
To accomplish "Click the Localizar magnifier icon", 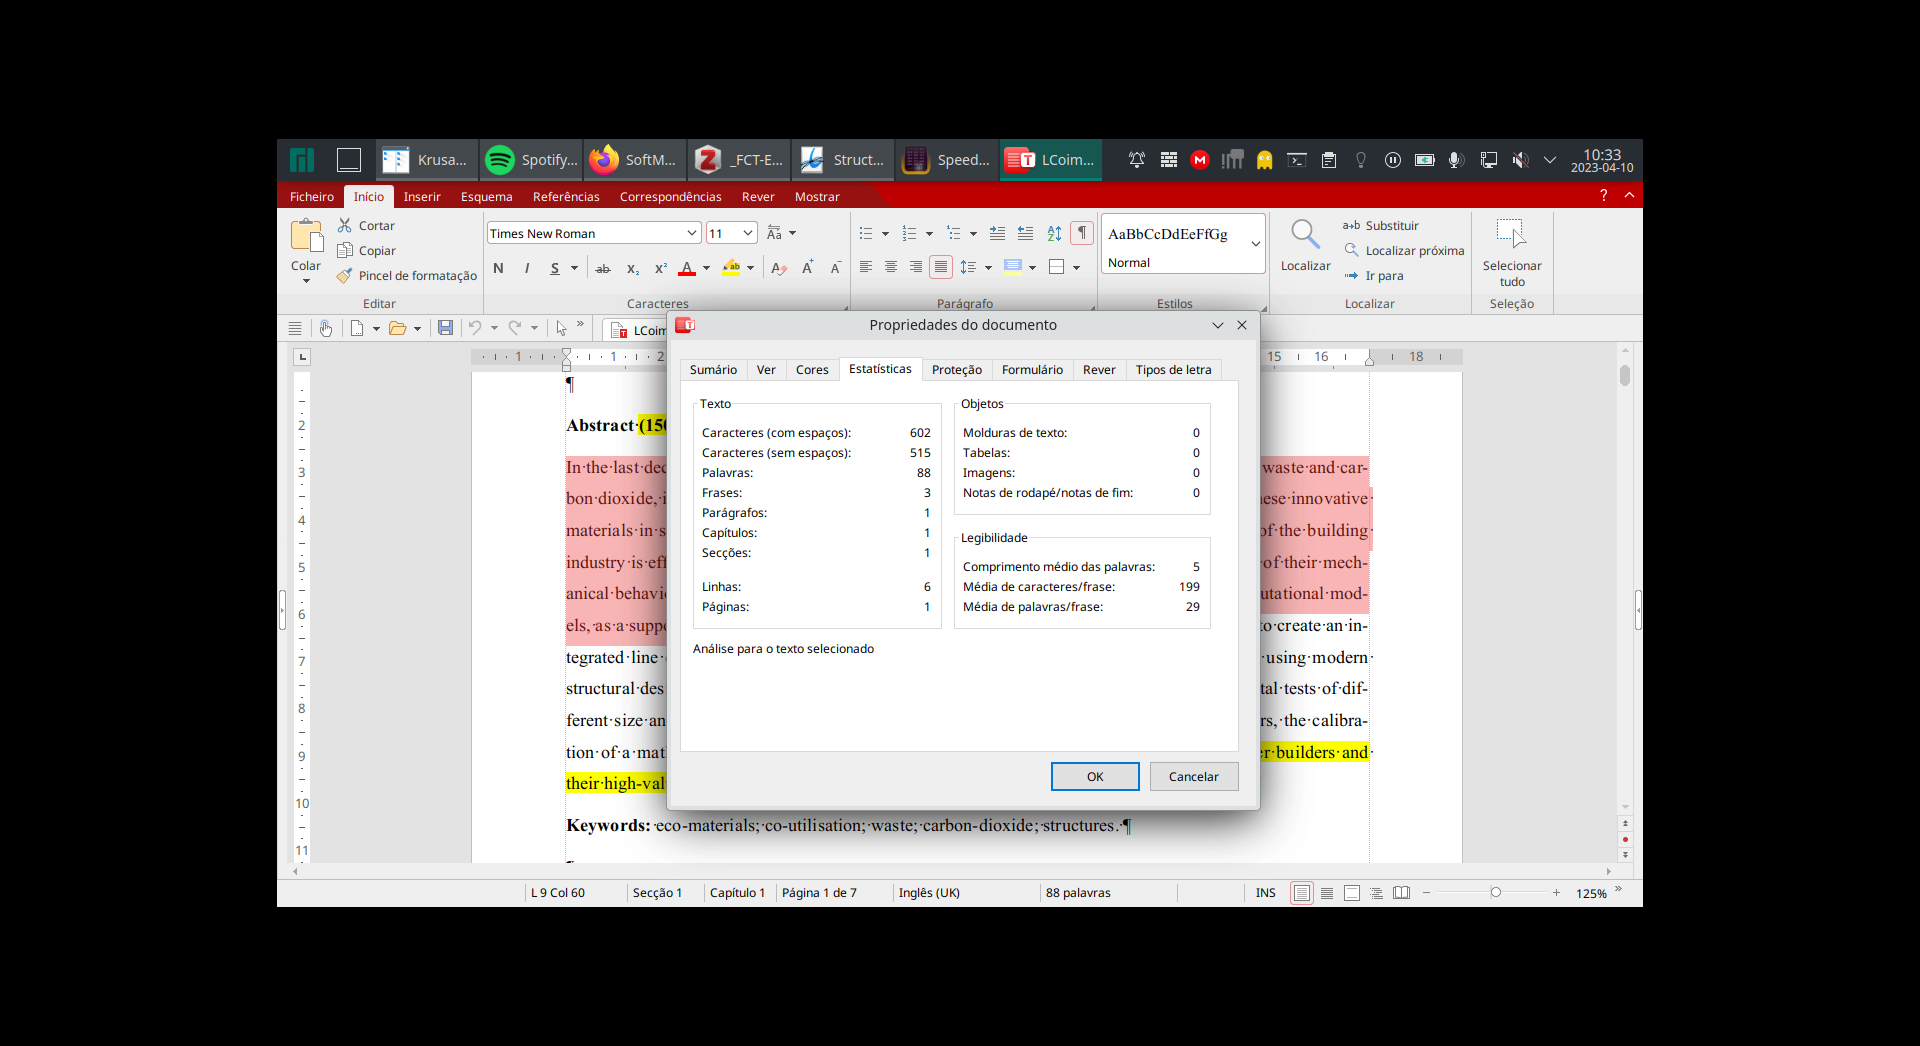I will (x=1304, y=235).
